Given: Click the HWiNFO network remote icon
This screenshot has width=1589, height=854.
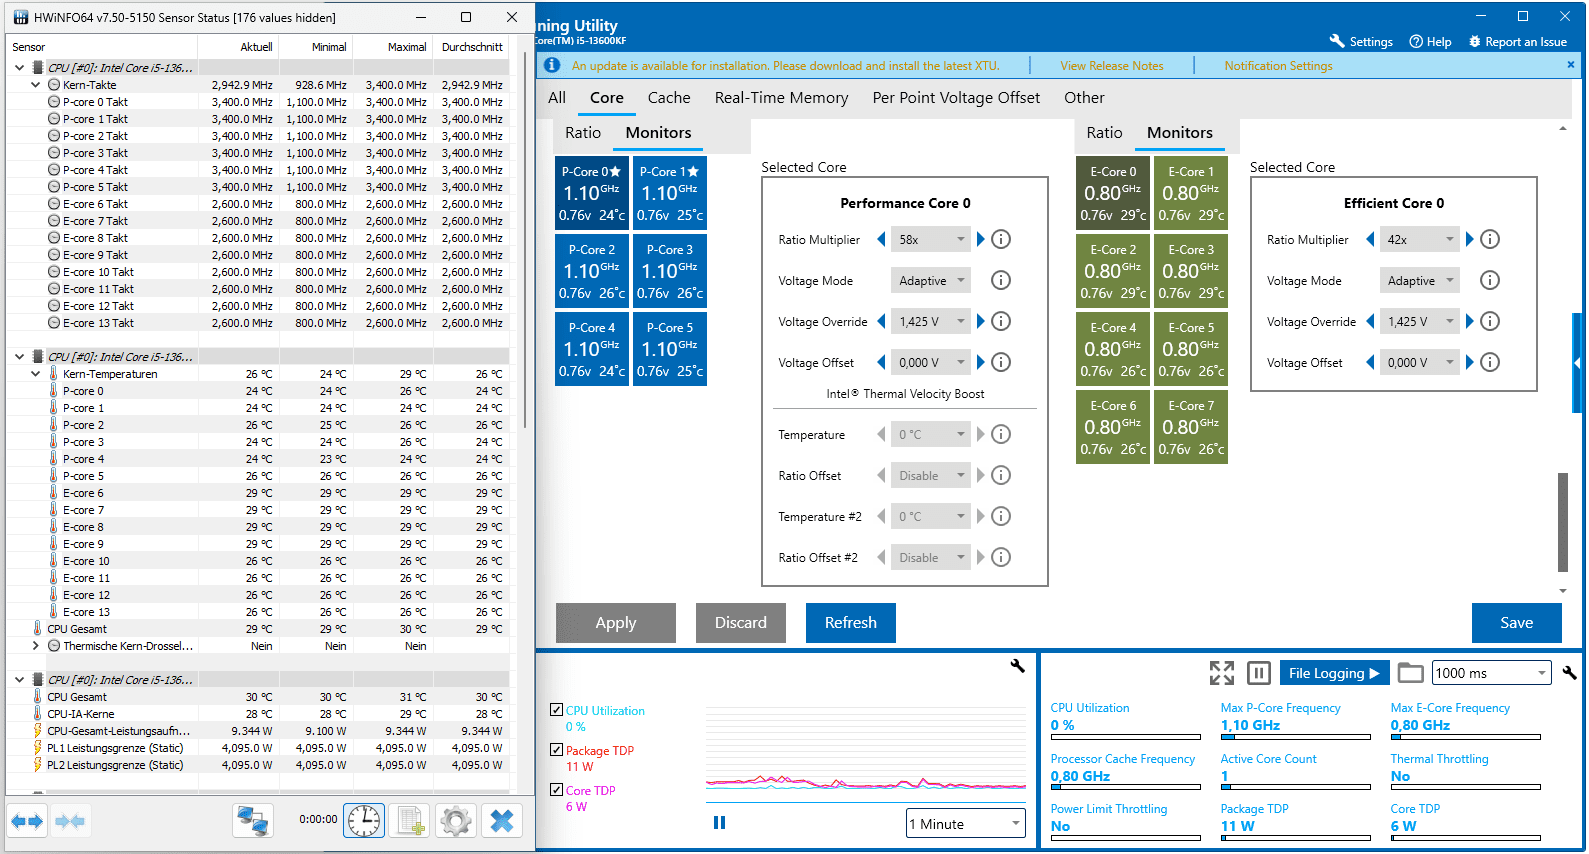Looking at the screenshot, I should [253, 821].
